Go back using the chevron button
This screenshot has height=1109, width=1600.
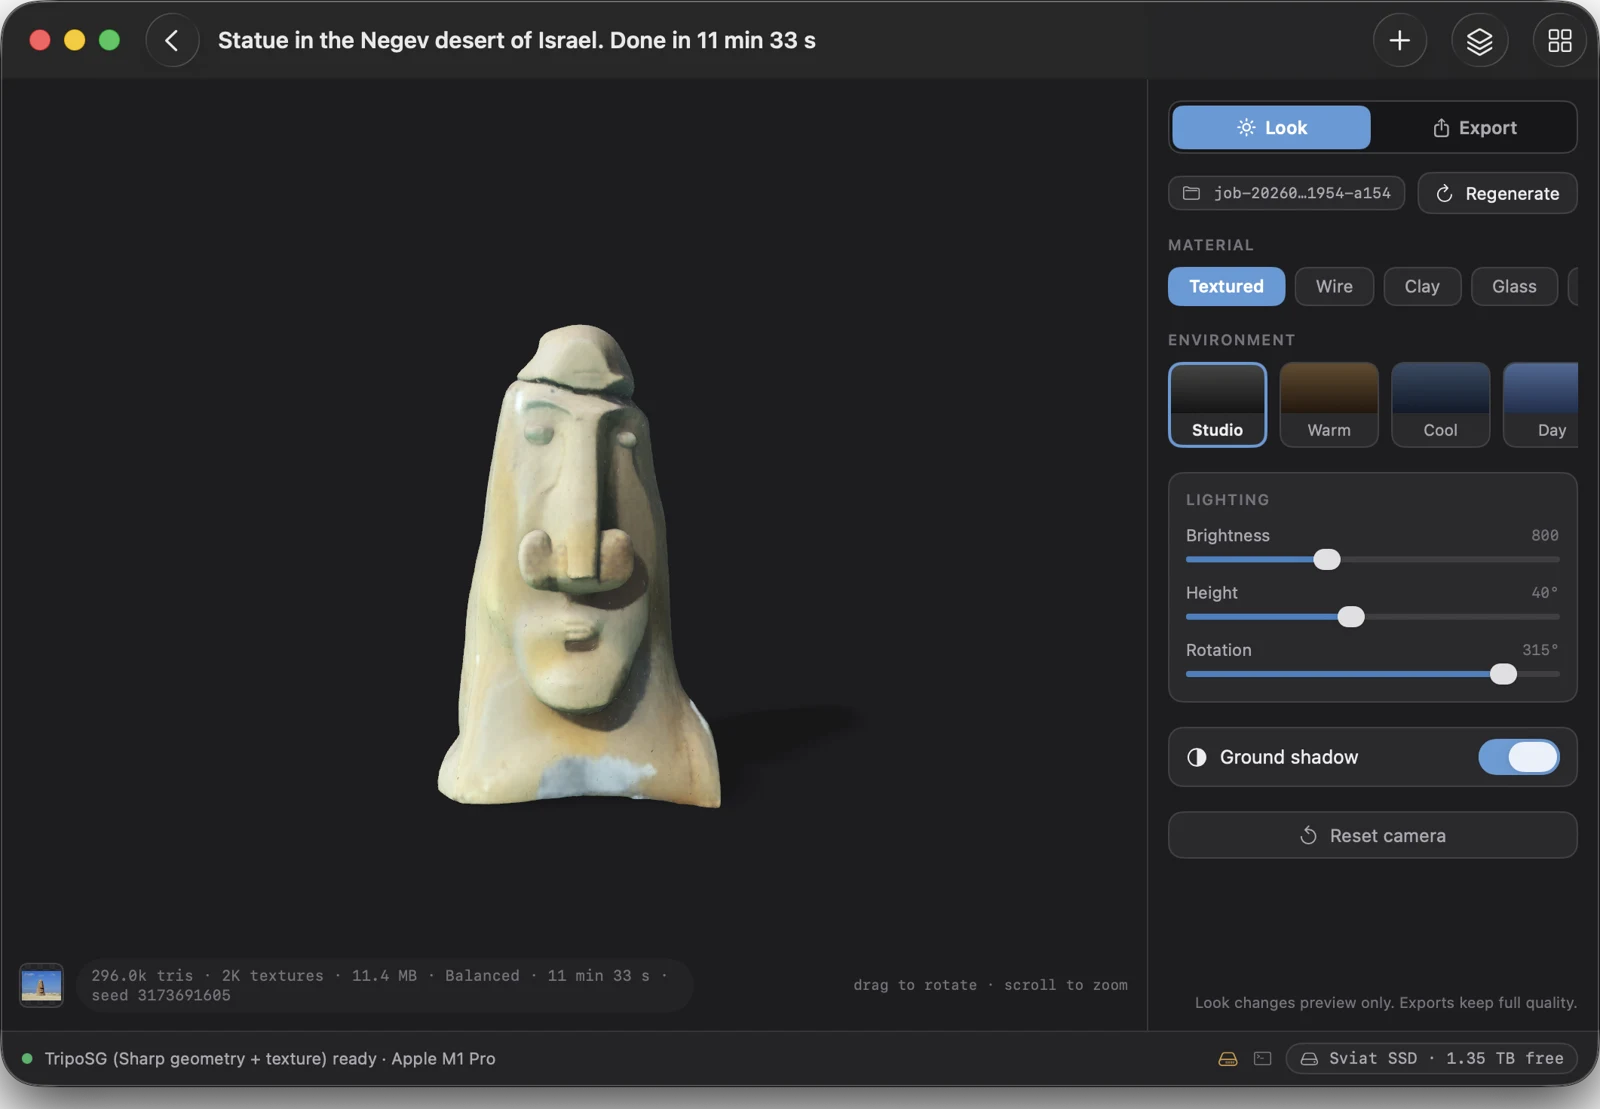172,40
